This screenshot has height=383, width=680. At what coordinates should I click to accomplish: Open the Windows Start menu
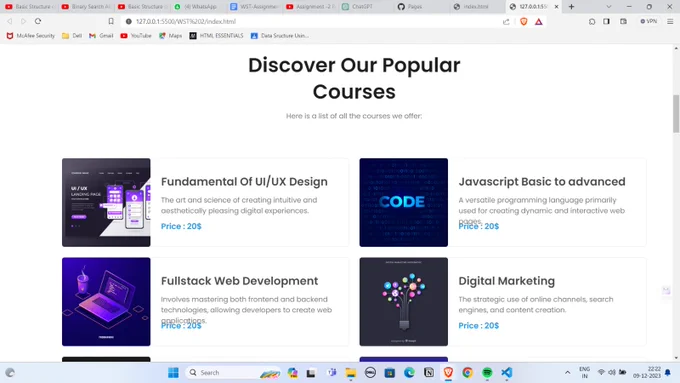point(173,373)
